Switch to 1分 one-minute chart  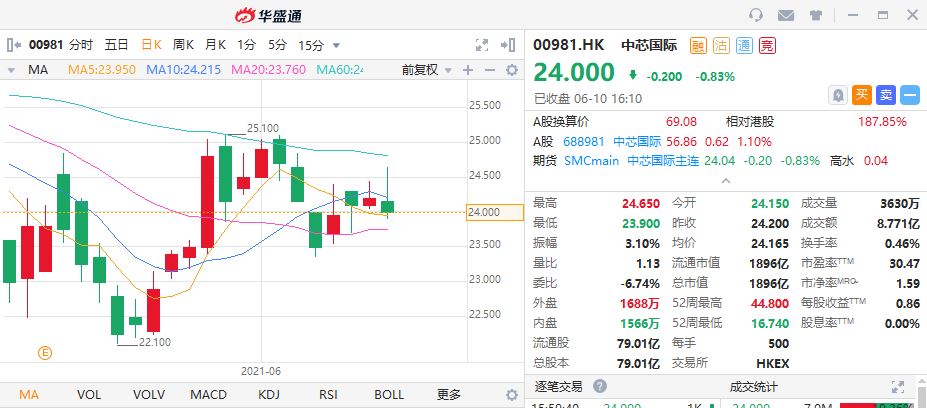(246, 44)
